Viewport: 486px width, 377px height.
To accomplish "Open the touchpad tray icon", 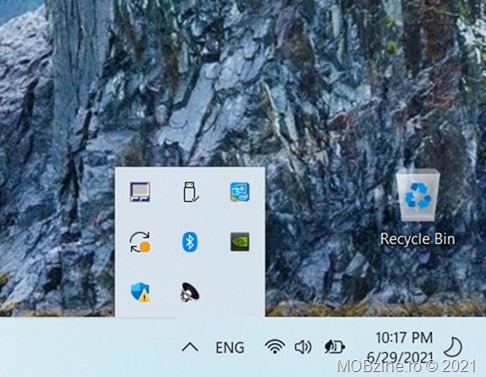I will point(140,192).
